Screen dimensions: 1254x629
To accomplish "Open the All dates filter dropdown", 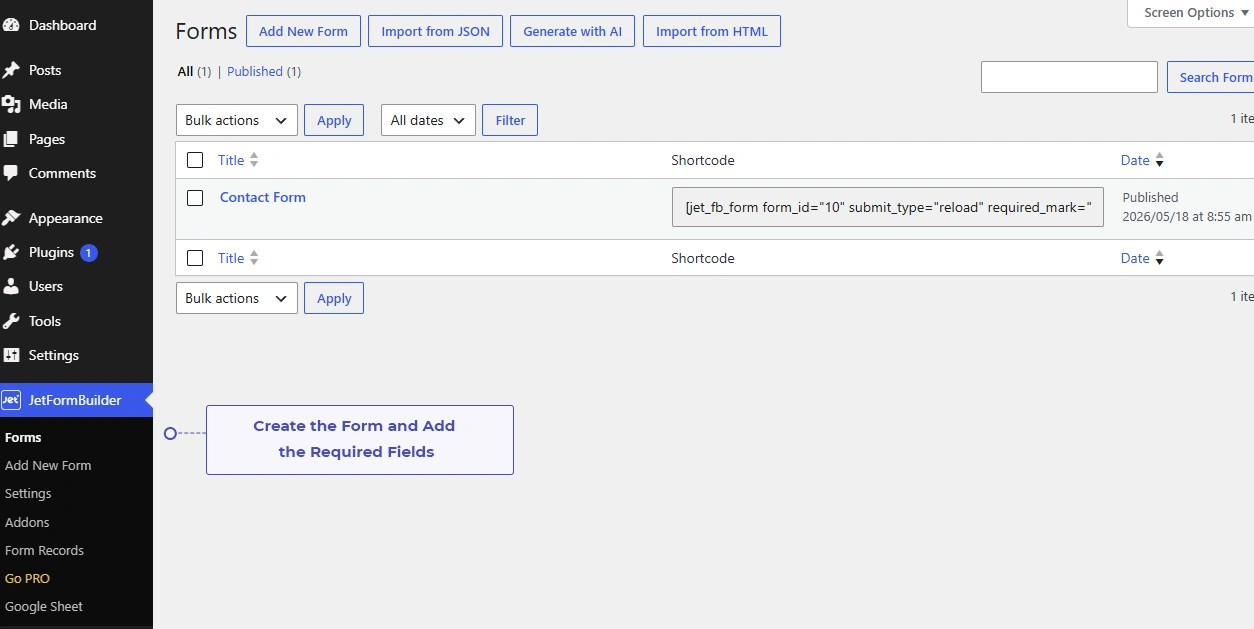I will tap(428, 120).
